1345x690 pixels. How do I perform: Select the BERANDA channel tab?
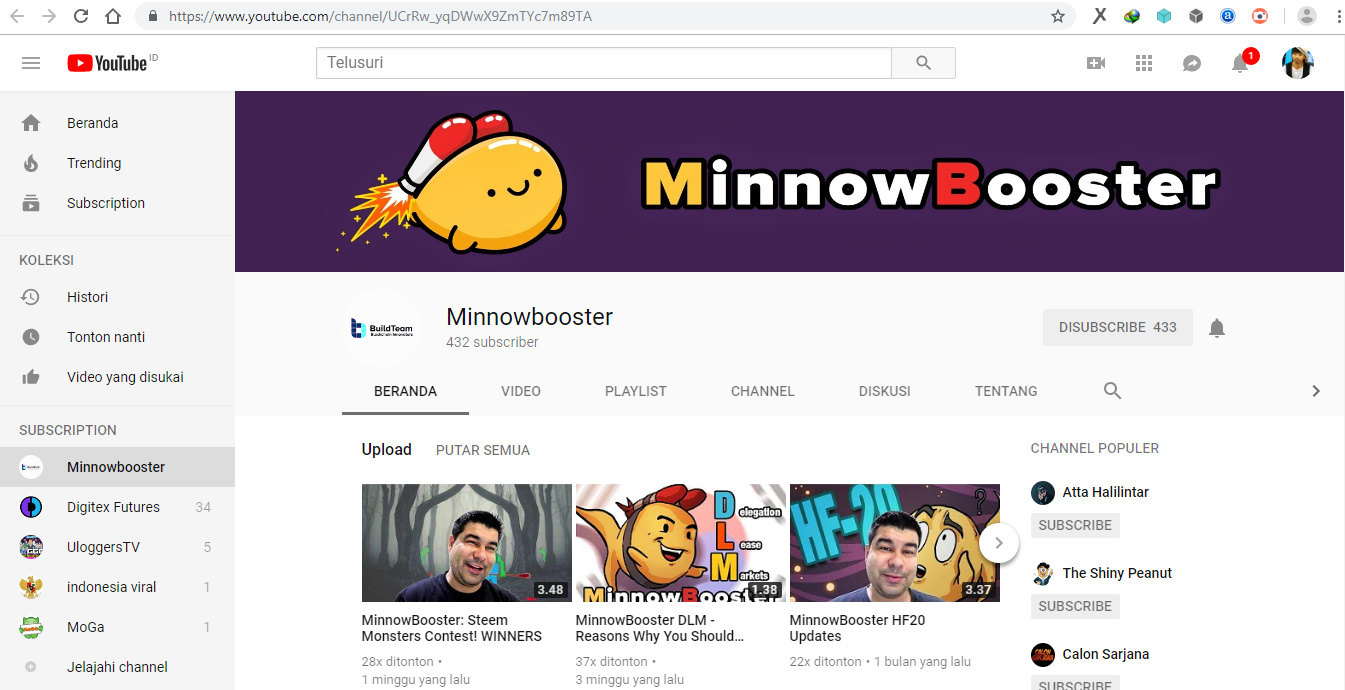tap(405, 391)
